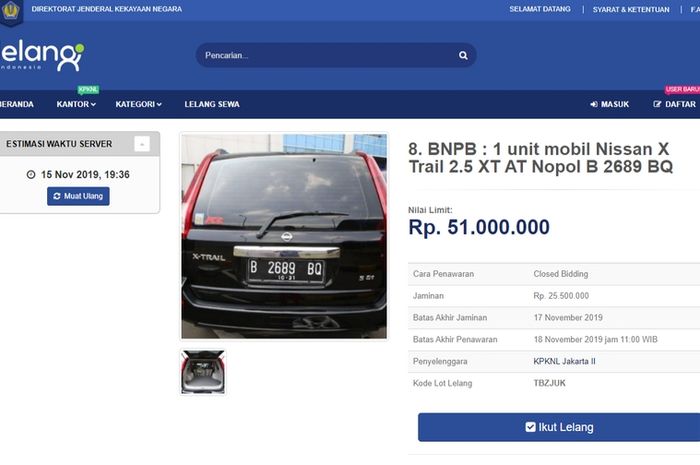Expand the Kategori dropdown menu
Screen dimensions: 700x465
click(x=138, y=104)
